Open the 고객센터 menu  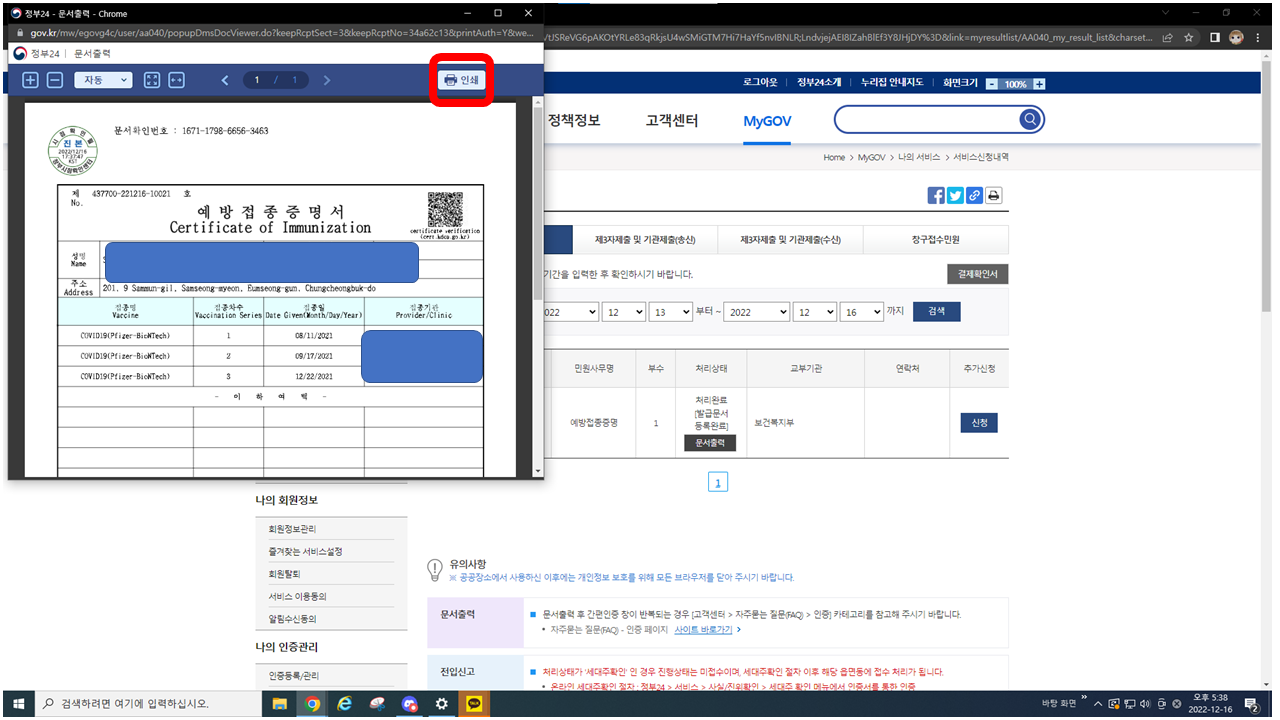pyautogui.click(x=672, y=120)
